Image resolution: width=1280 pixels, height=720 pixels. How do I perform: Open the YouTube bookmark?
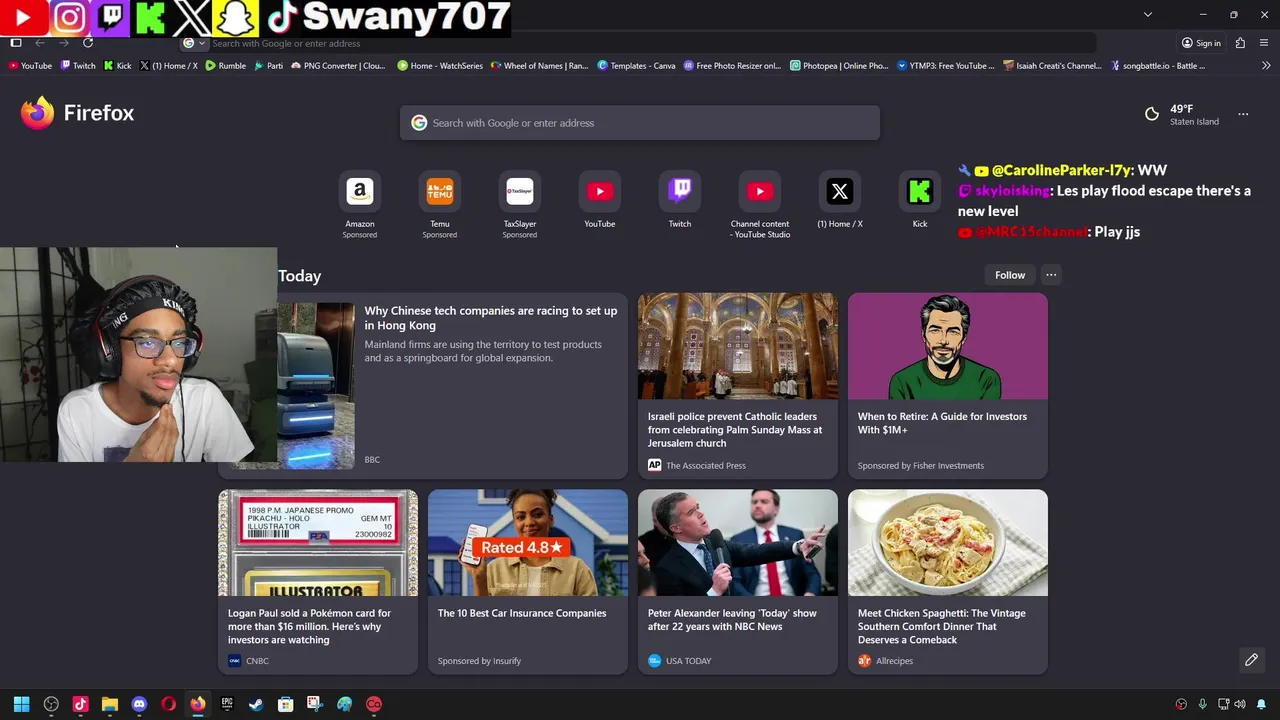[30, 66]
